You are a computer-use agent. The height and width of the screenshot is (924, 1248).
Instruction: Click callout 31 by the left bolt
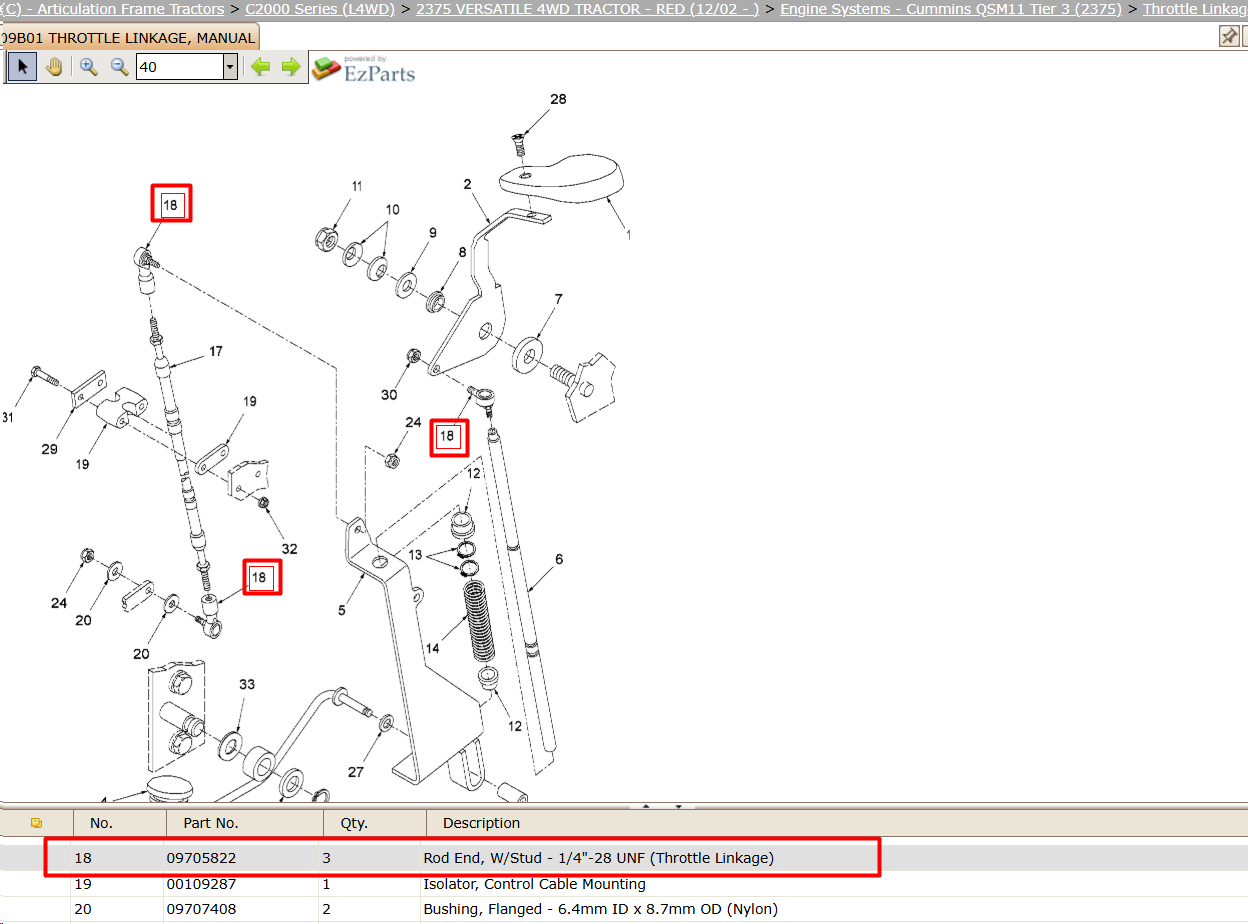[x=7, y=417]
